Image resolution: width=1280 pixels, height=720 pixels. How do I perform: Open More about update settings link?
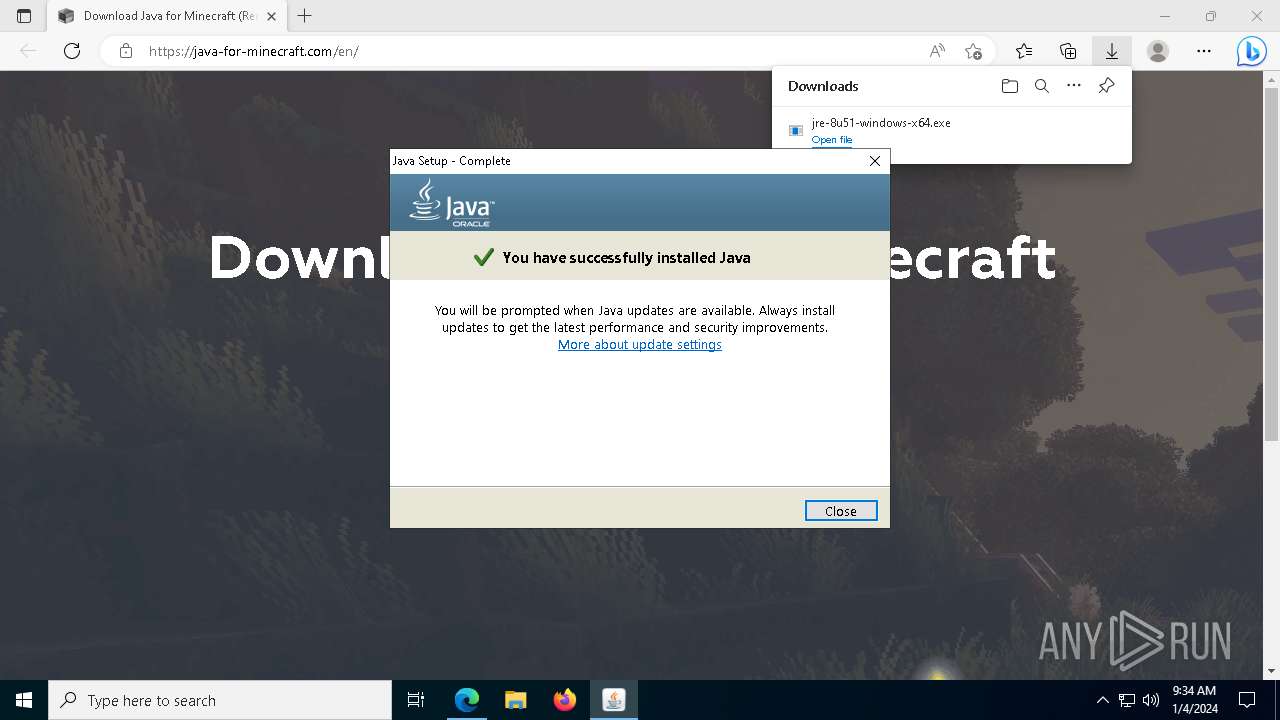click(640, 344)
